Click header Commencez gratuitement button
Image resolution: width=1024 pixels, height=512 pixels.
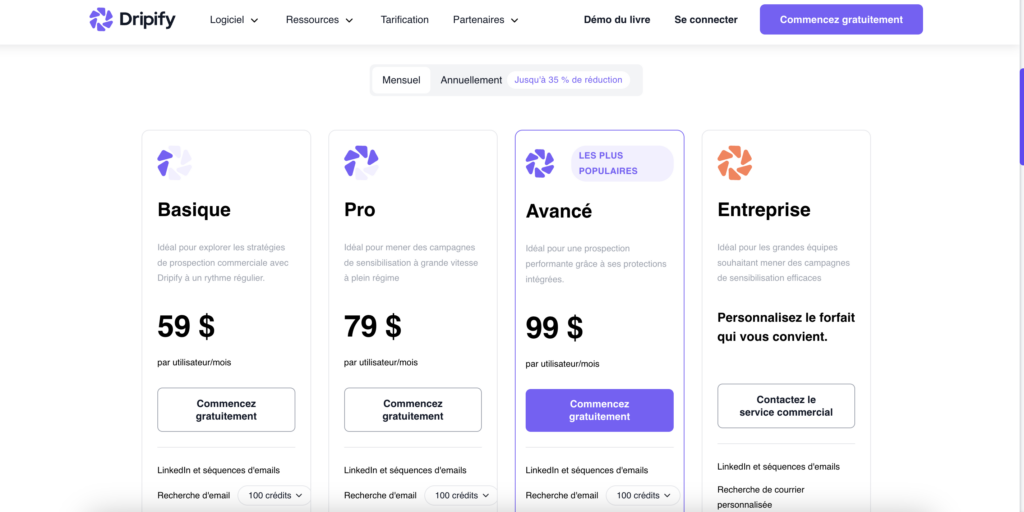pos(841,20)
